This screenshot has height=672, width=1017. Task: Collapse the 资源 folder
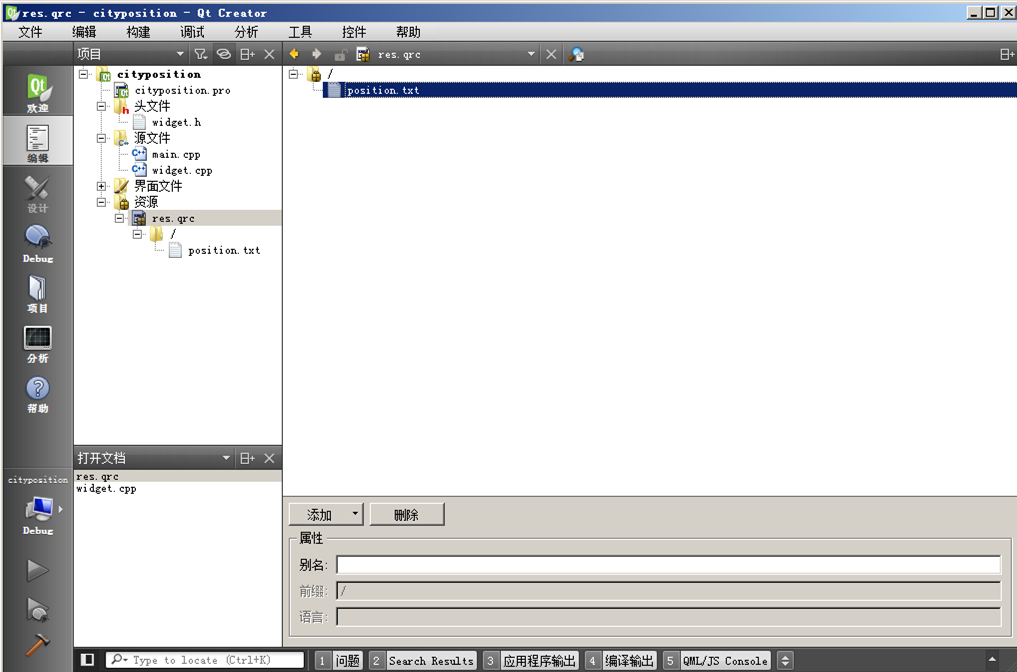click(102, 202)
